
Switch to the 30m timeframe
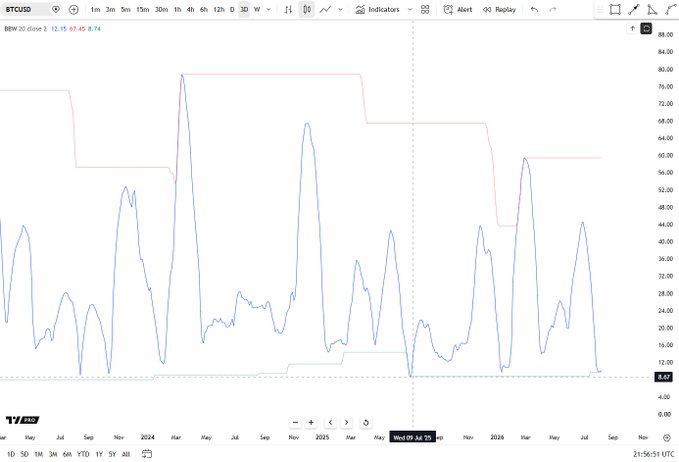pos(162,10)
